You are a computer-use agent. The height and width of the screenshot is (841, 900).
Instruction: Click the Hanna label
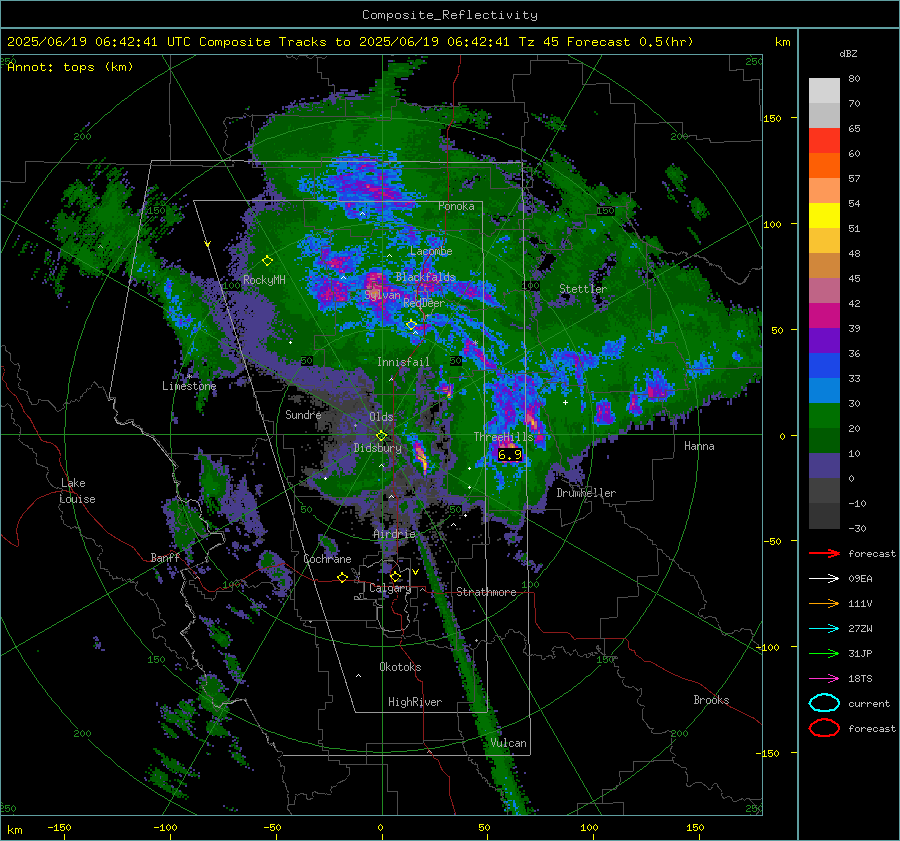pos(699,446)
